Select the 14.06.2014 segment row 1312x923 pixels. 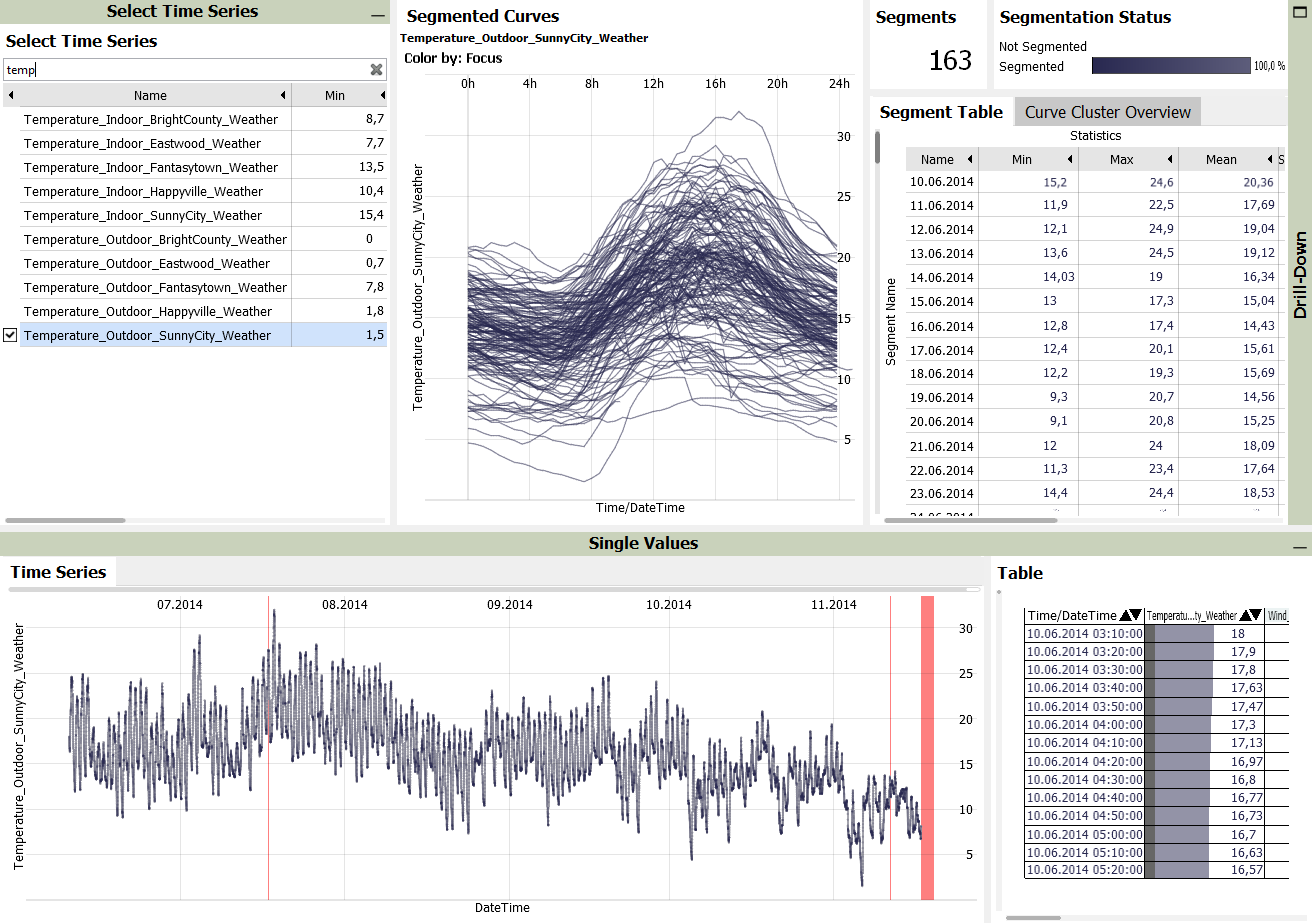tap(941, 277)
